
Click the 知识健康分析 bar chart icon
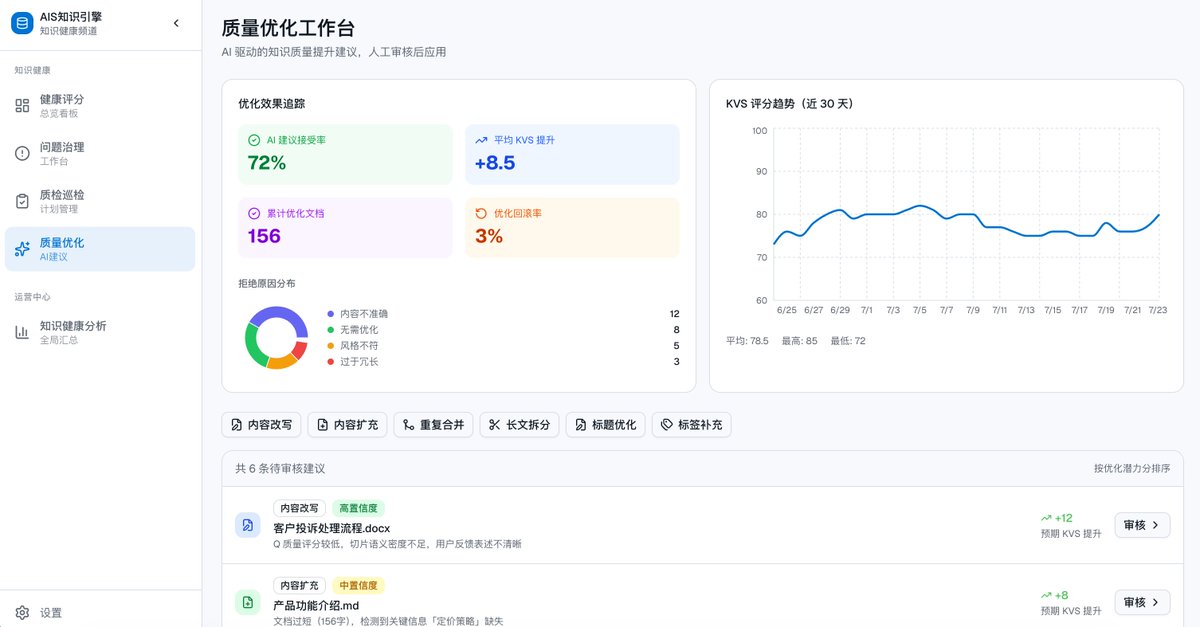(x=22, y=332)
